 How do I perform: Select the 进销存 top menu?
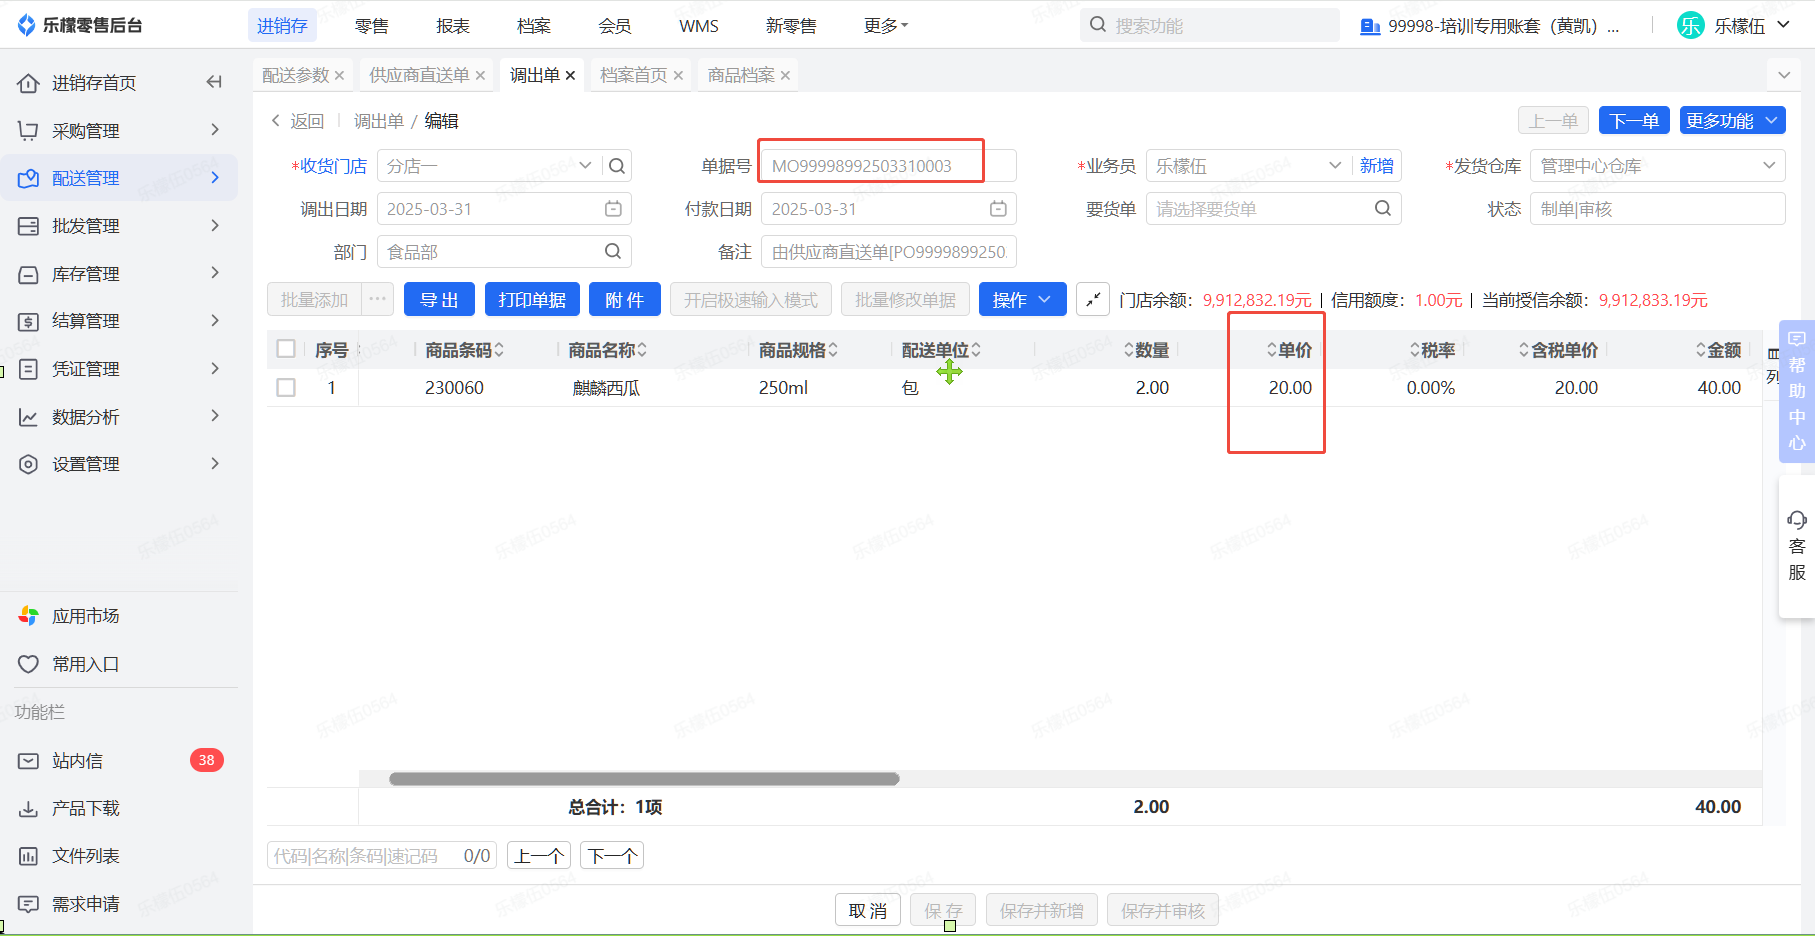pos(282,26)
